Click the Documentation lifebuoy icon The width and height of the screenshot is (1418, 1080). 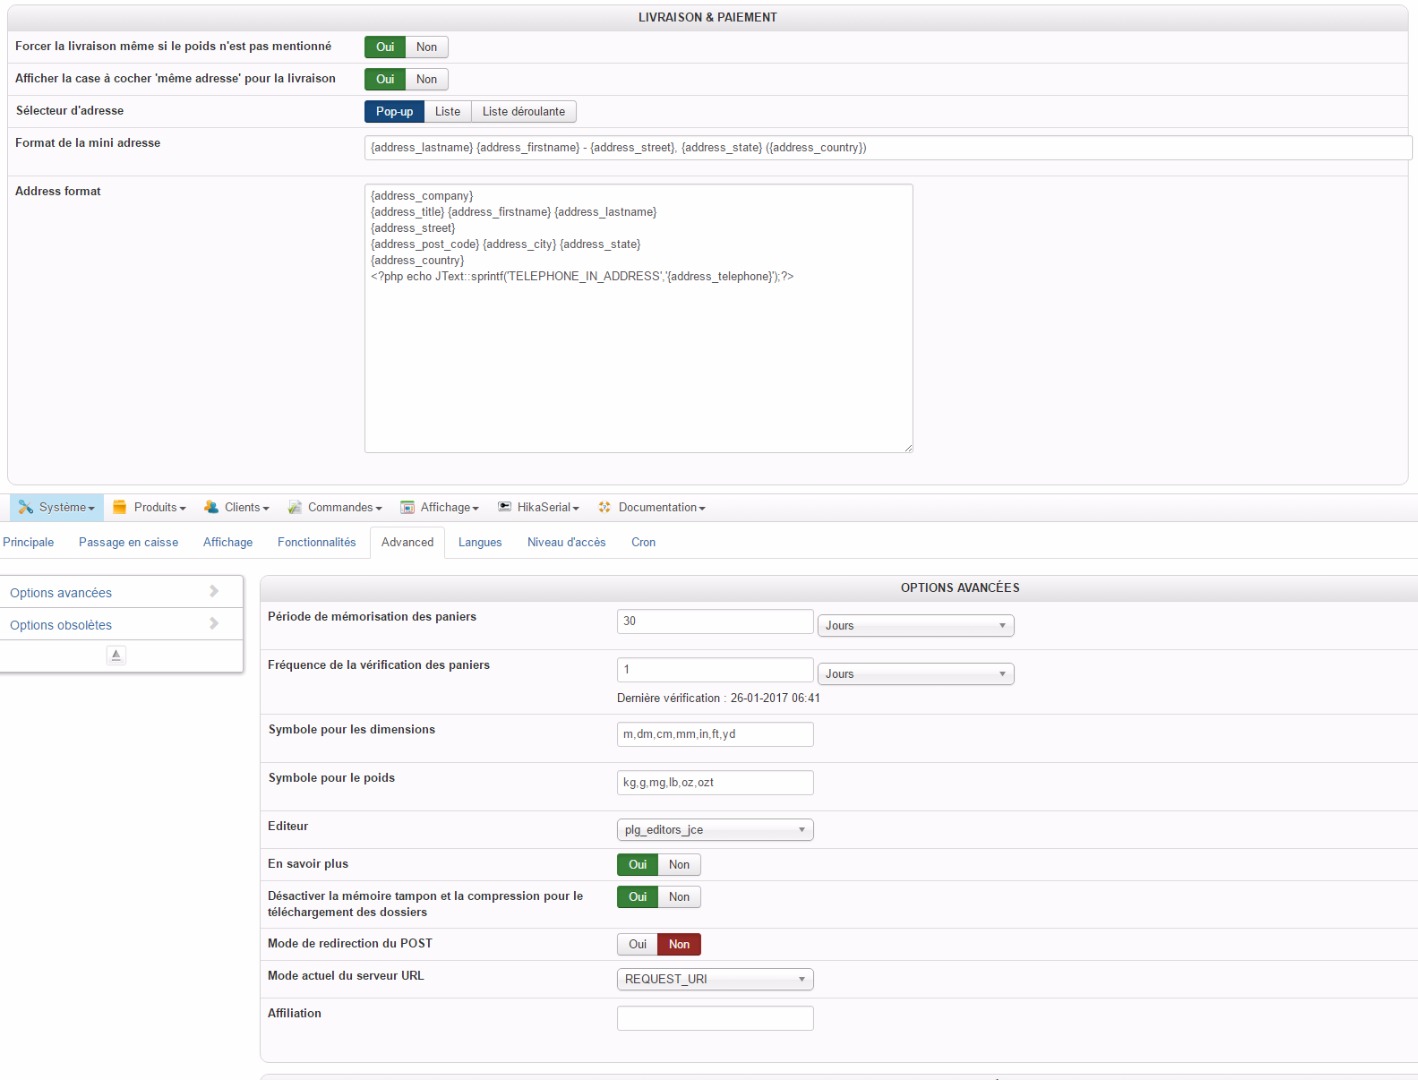point(605,508)
